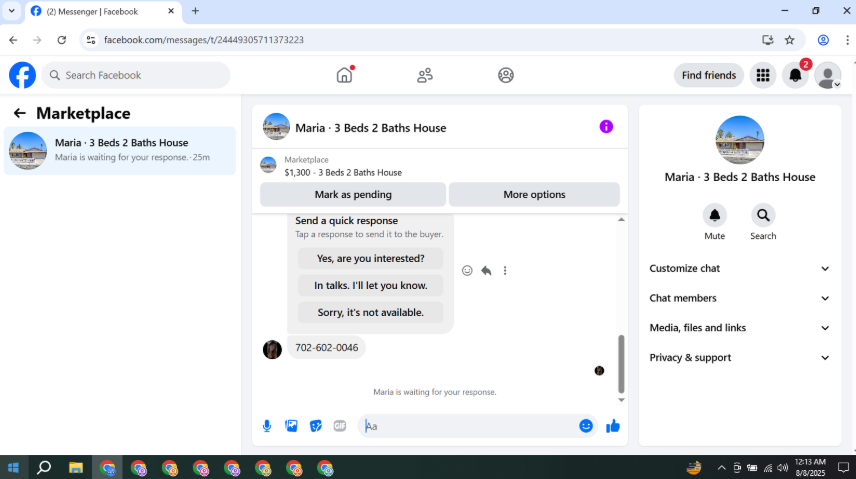Click the address bar URL

pyautogui.click(x=204, y=40)
